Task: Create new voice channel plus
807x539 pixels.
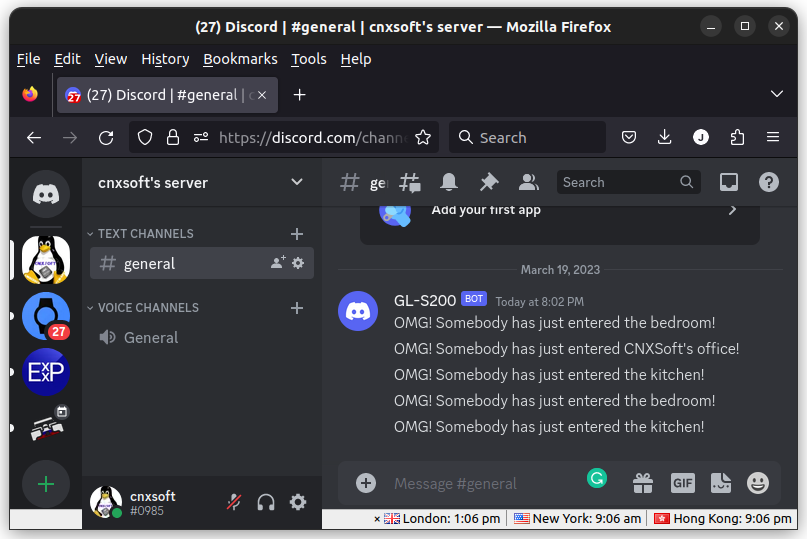Action: pos(297,308)
